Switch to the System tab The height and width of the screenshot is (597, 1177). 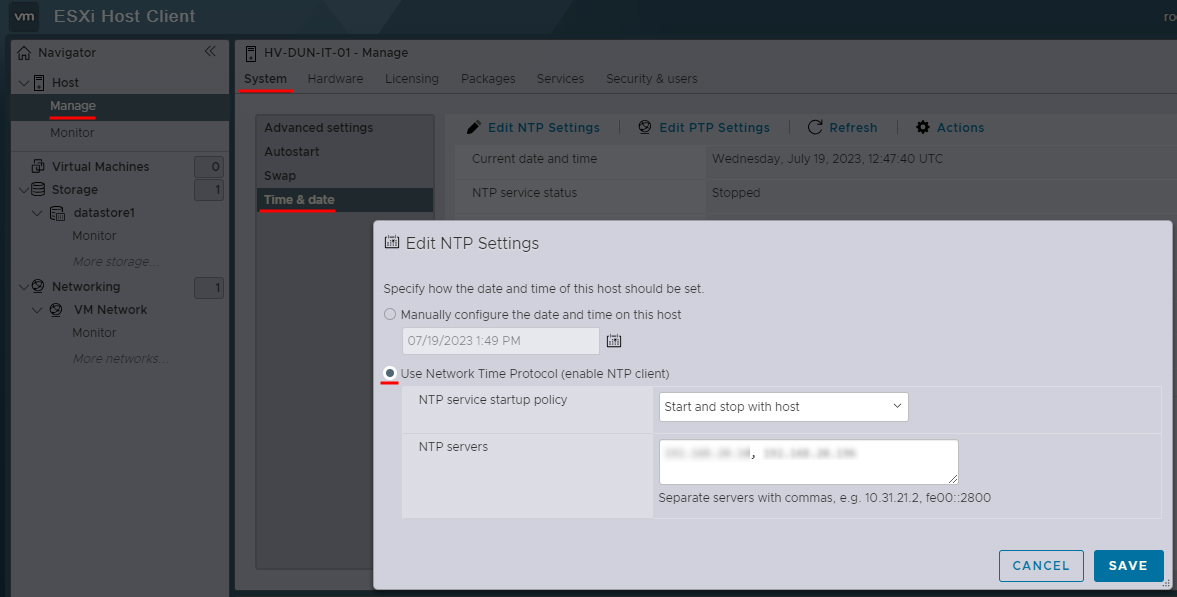[x=265, y=79]
